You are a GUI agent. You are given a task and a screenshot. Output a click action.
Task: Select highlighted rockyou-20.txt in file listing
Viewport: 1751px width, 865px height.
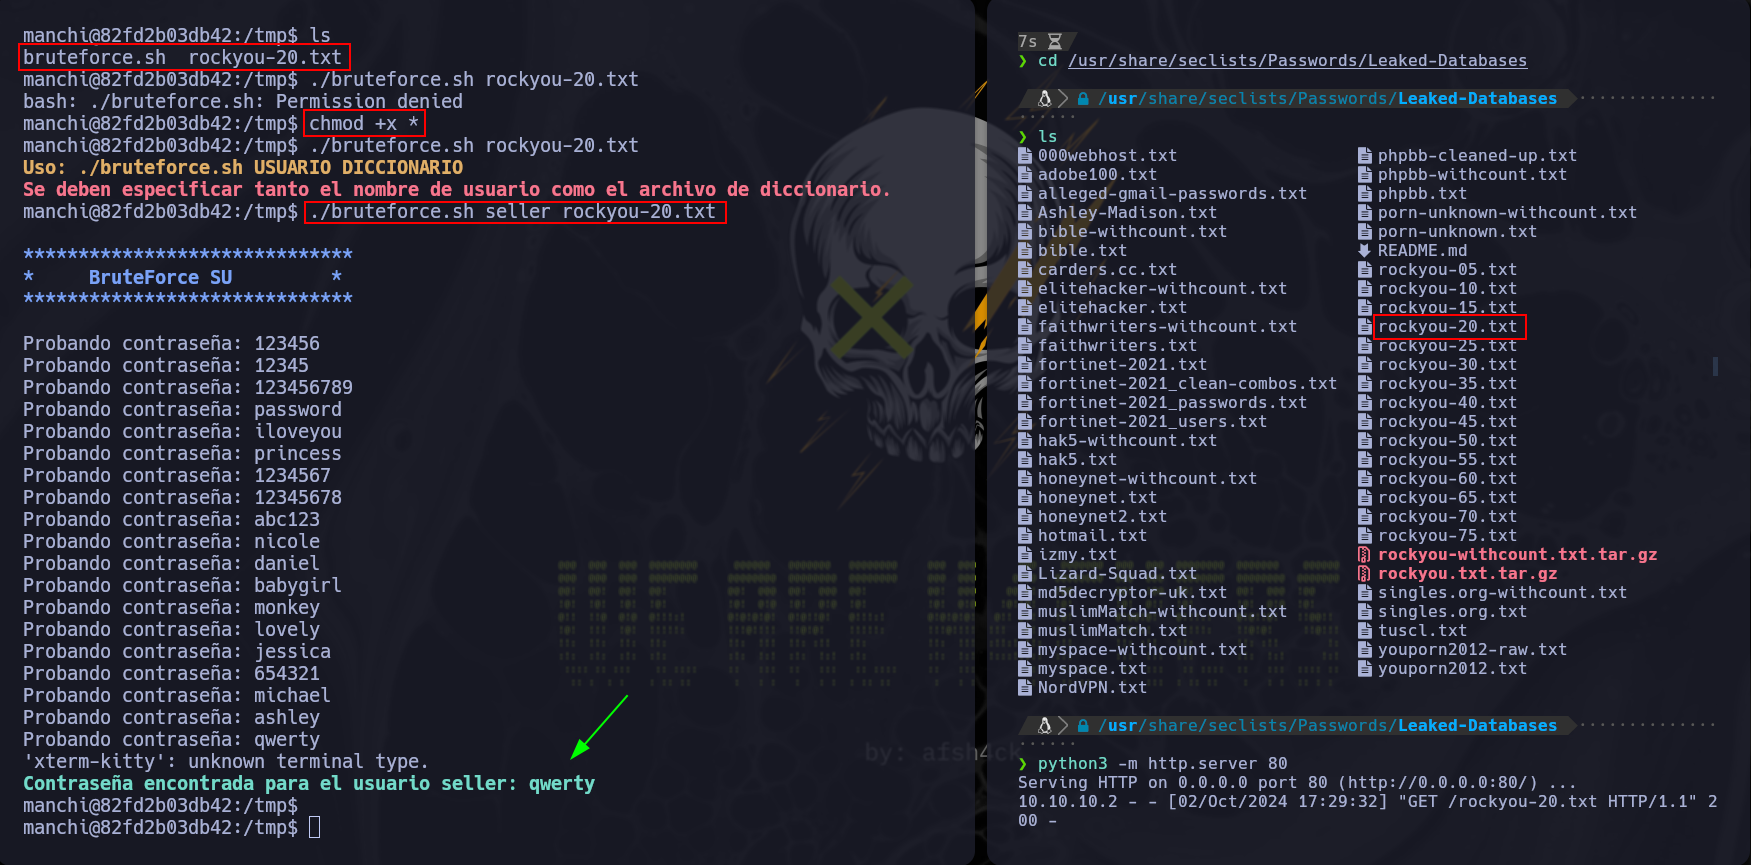pos(1447,326)
